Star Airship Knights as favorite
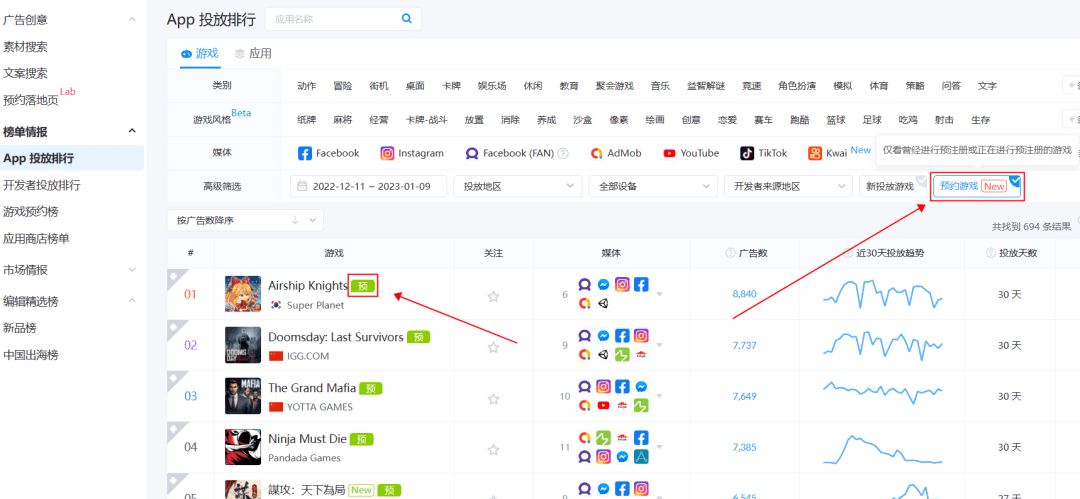The image size is (1080, 499). (493, 296)
